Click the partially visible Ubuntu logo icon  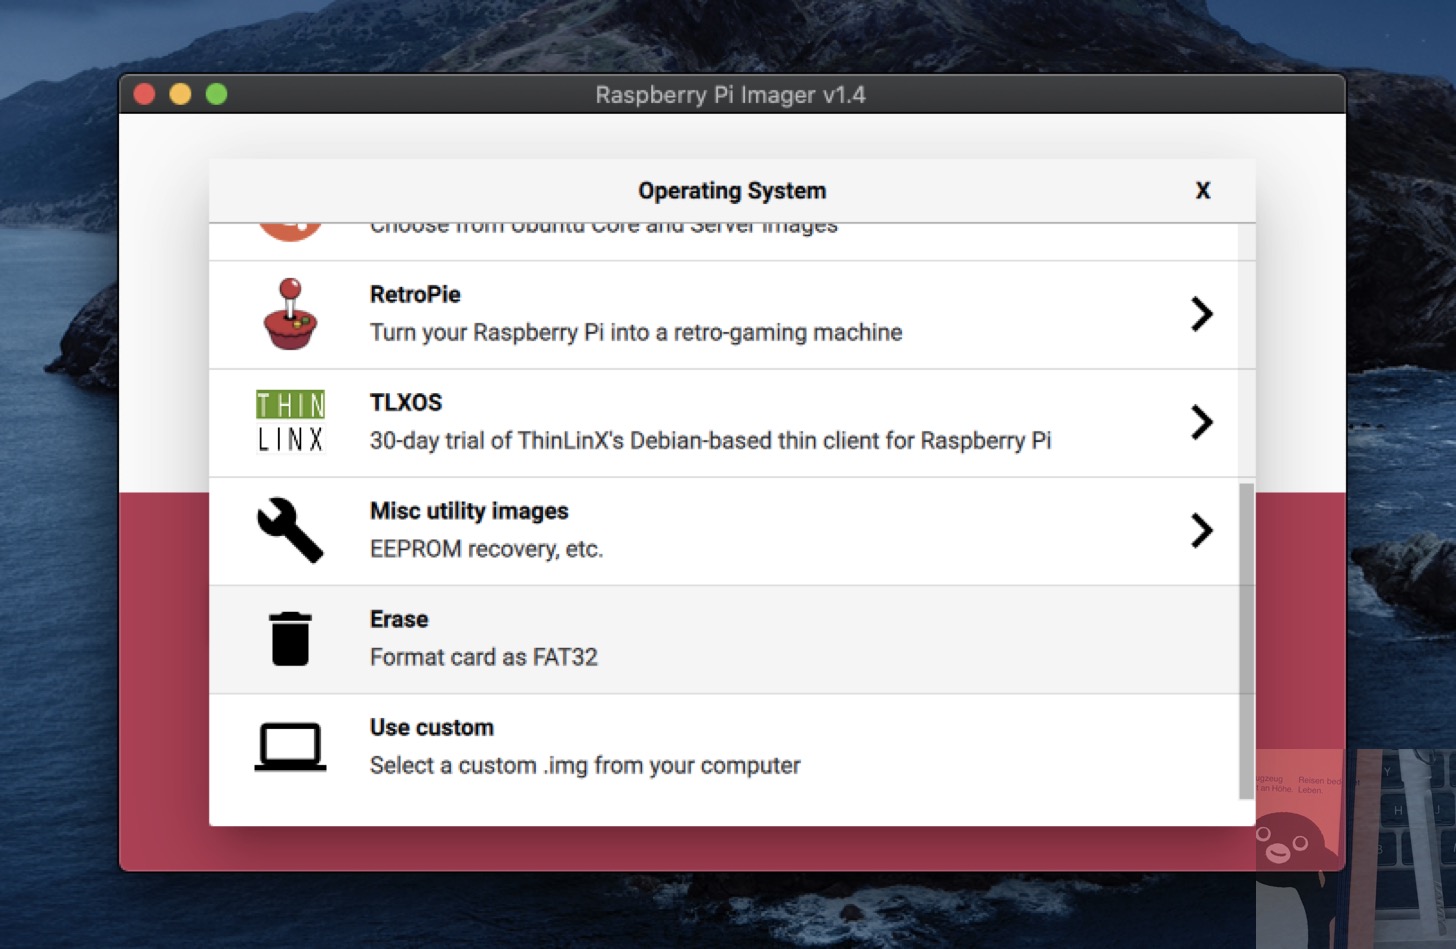point(290,232)
